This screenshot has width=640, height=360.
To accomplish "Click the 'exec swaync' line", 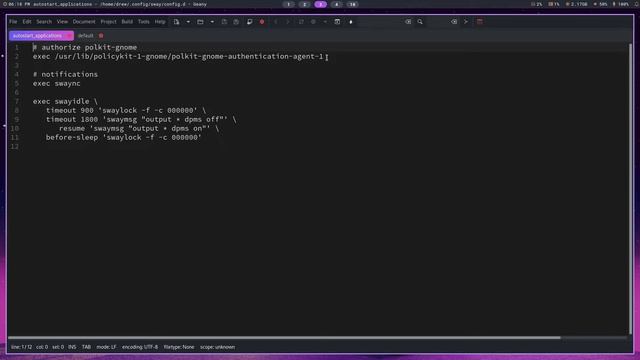I will (x=57, y=83).
